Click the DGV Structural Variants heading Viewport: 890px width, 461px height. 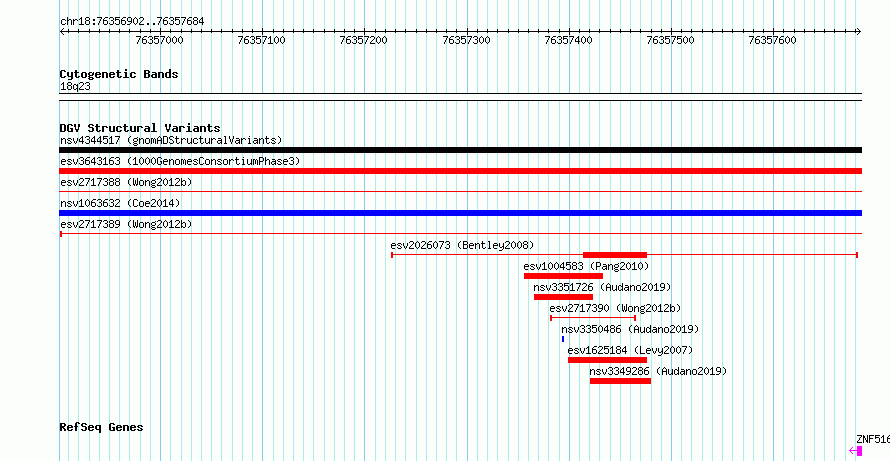140,128
